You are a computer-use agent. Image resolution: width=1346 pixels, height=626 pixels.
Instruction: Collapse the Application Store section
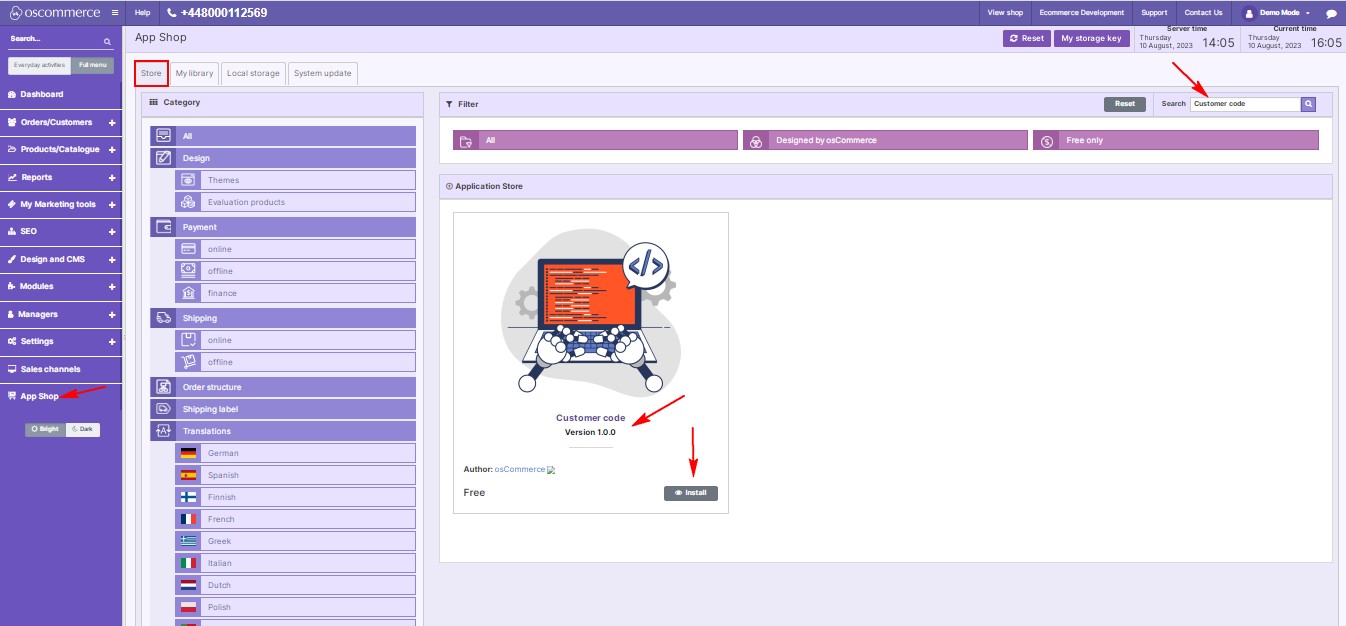click(x=449, y=186)
